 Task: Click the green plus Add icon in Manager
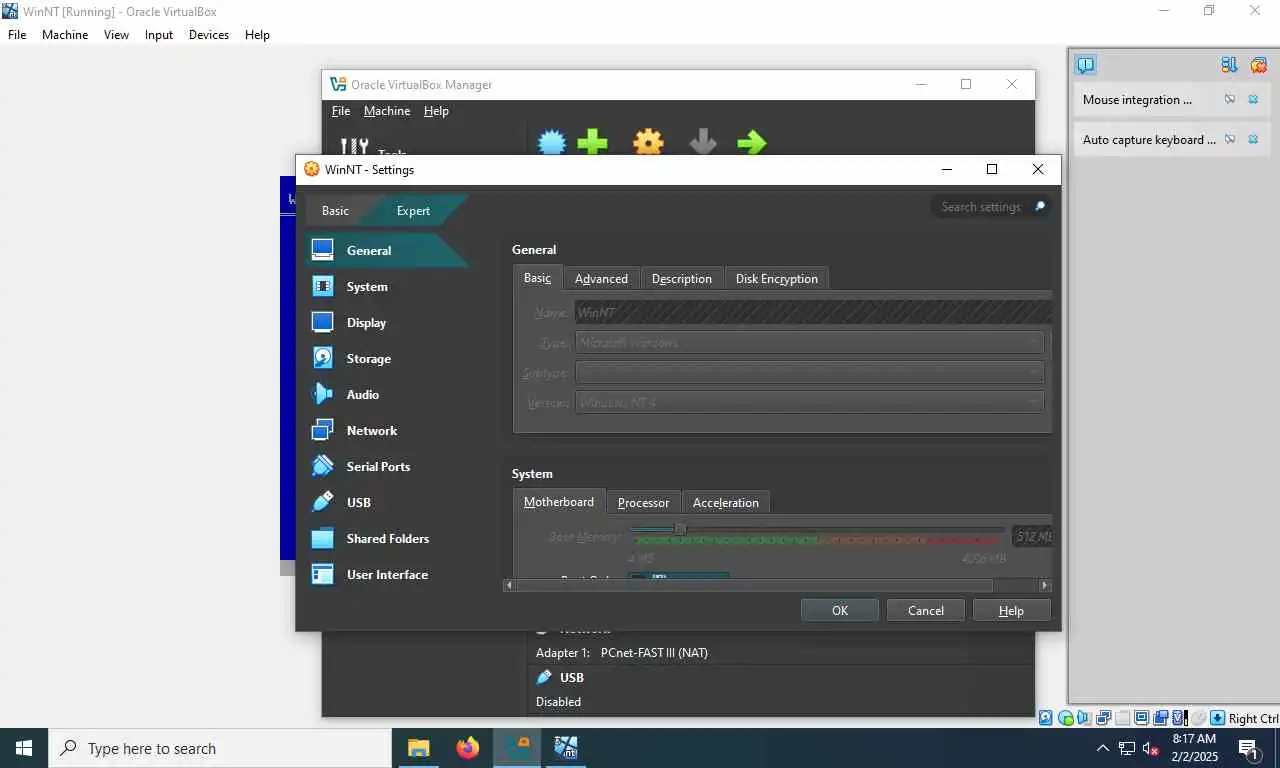pyautogui.click(x=593, y=142)
